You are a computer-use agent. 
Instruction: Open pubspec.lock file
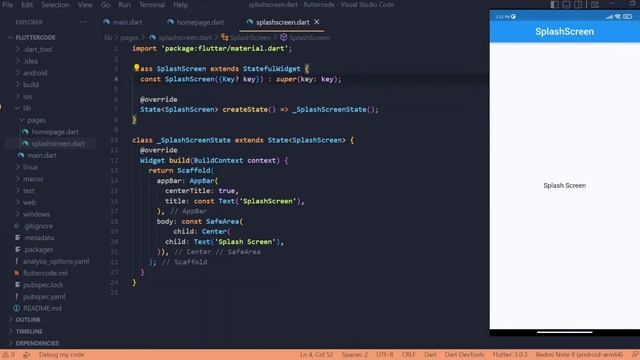coord(43,285)
